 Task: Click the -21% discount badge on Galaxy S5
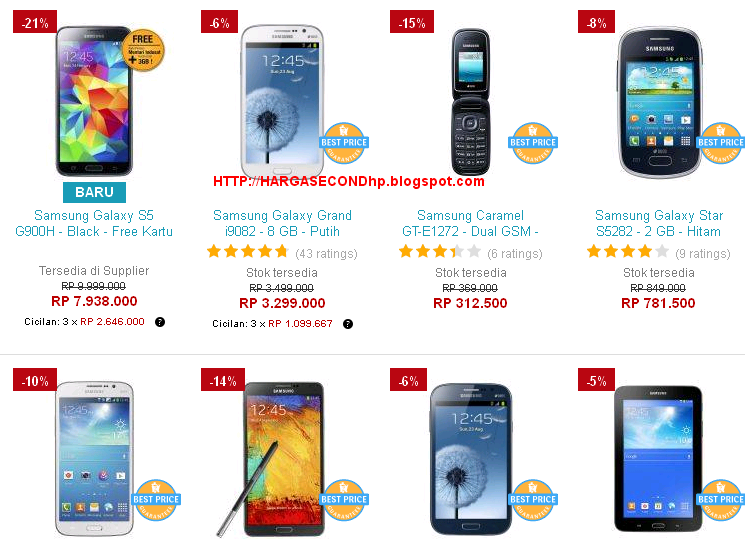coord(35,22)
